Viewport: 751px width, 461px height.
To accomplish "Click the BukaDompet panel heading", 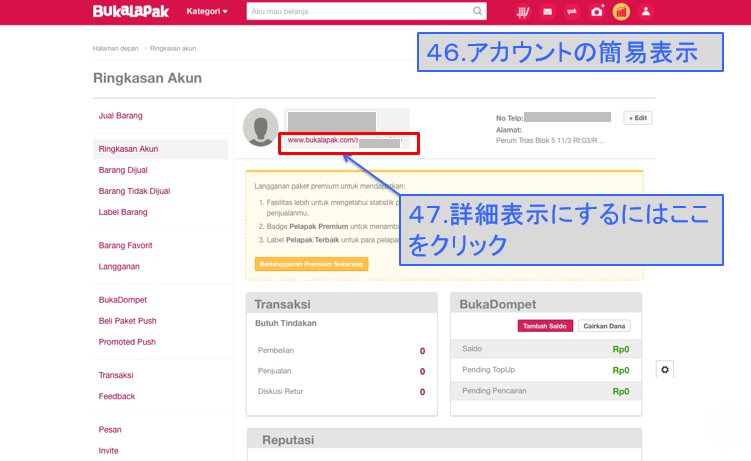I will (x=498, y=304).
